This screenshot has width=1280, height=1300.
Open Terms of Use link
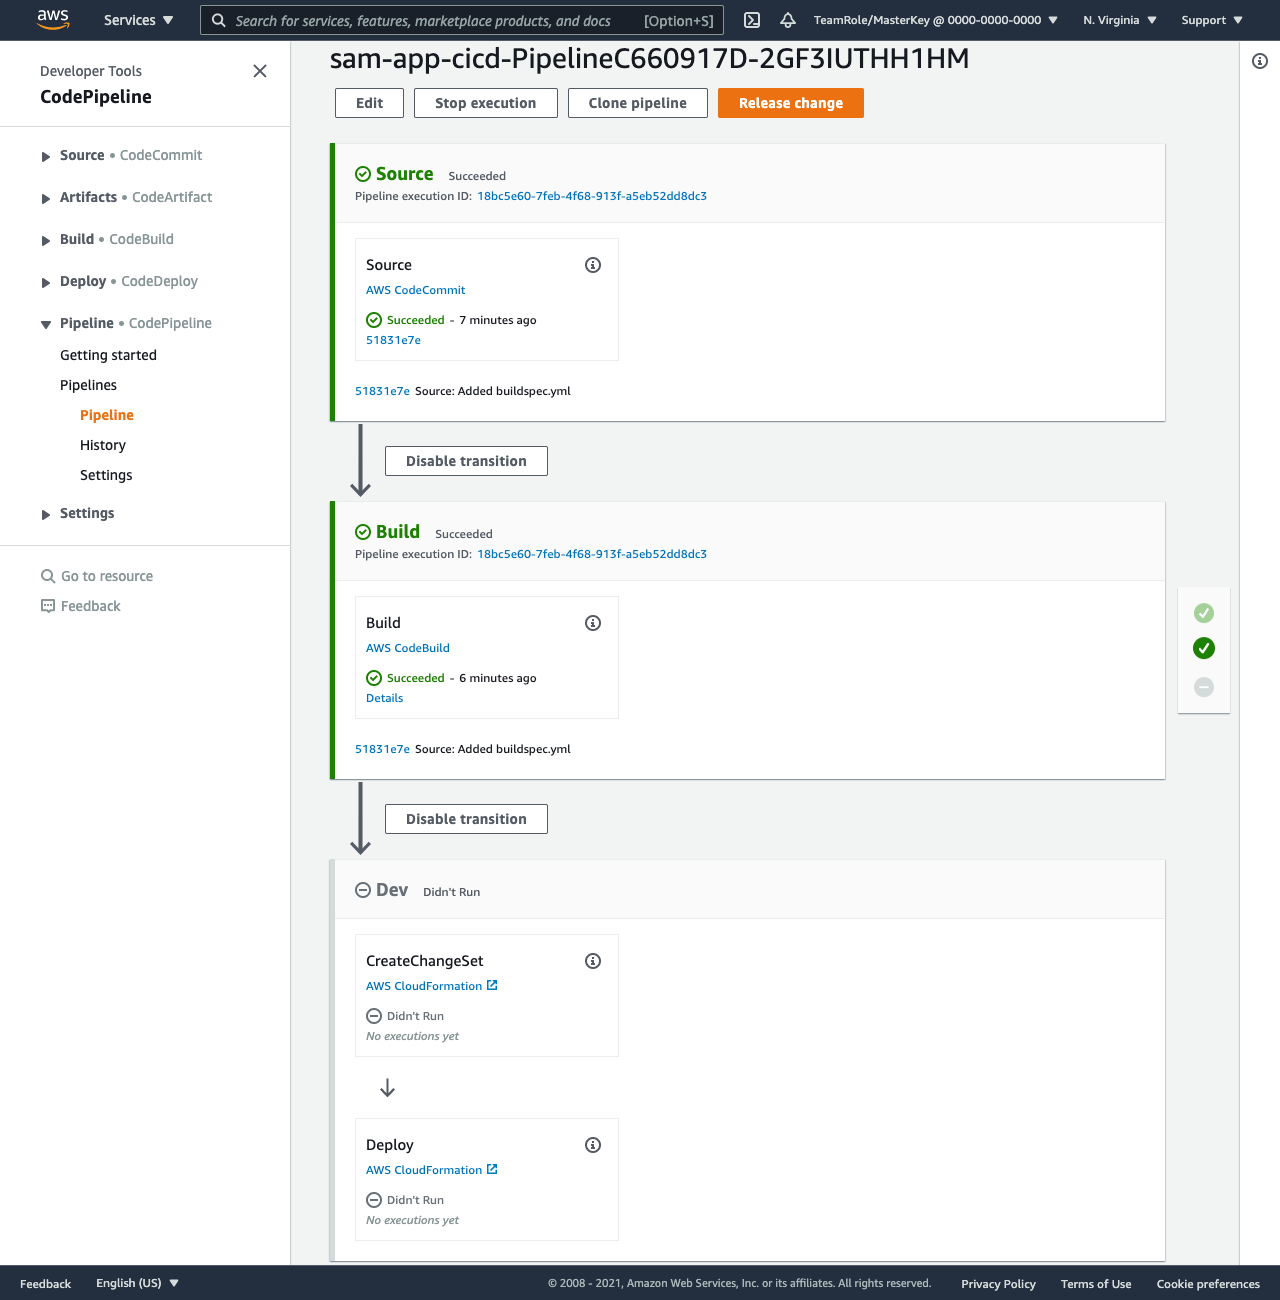point(1096,1284)
